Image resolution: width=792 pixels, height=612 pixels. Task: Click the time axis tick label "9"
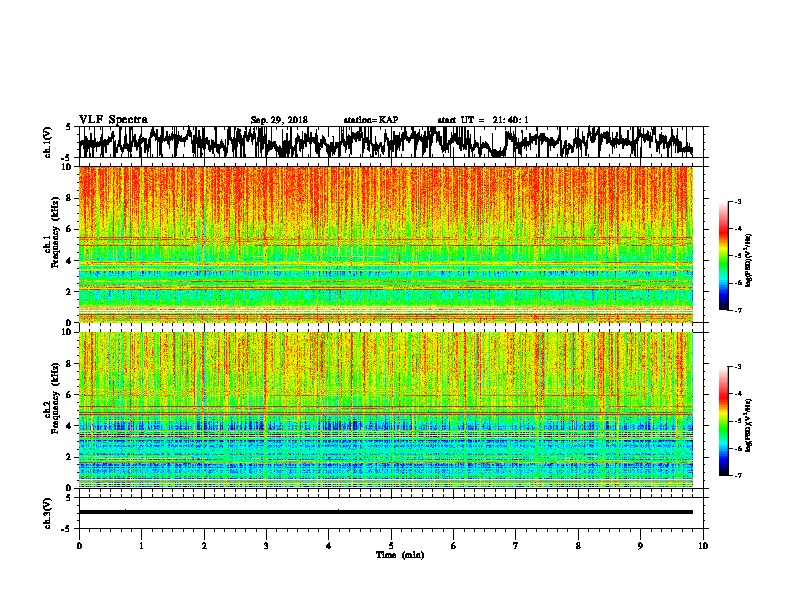[640, 546]
